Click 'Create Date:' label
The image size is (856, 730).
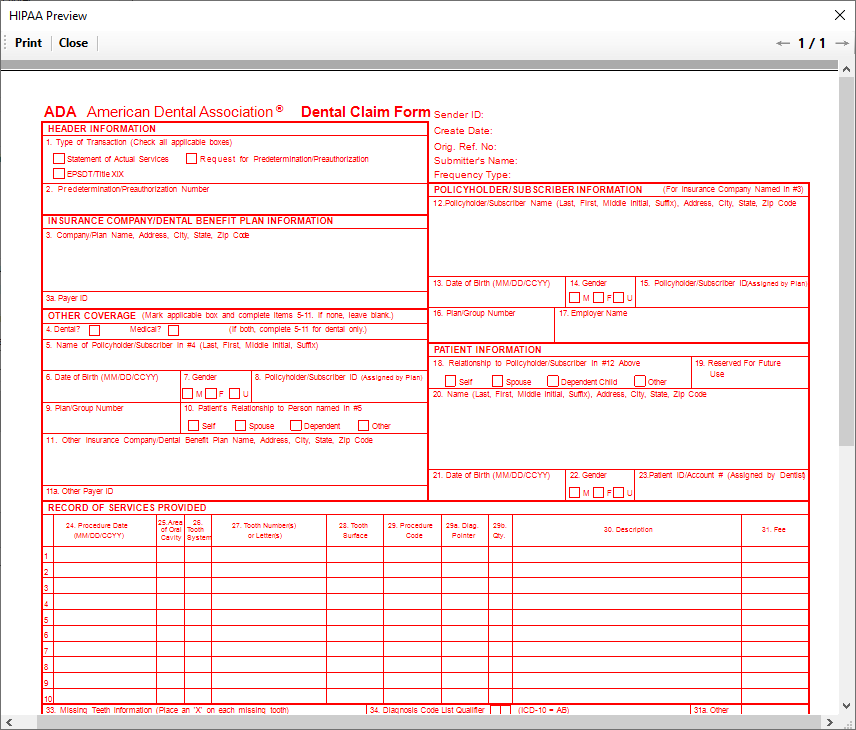463,131
